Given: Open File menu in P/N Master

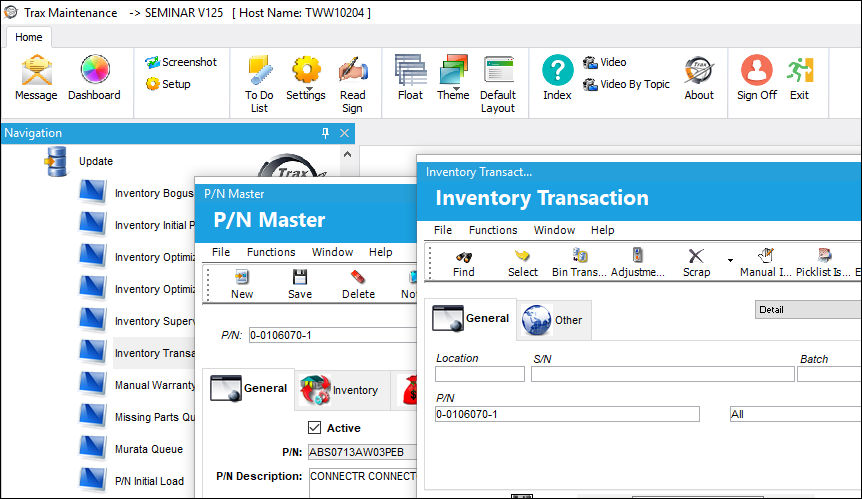Looking at the screenshot, I should (221, 252).
